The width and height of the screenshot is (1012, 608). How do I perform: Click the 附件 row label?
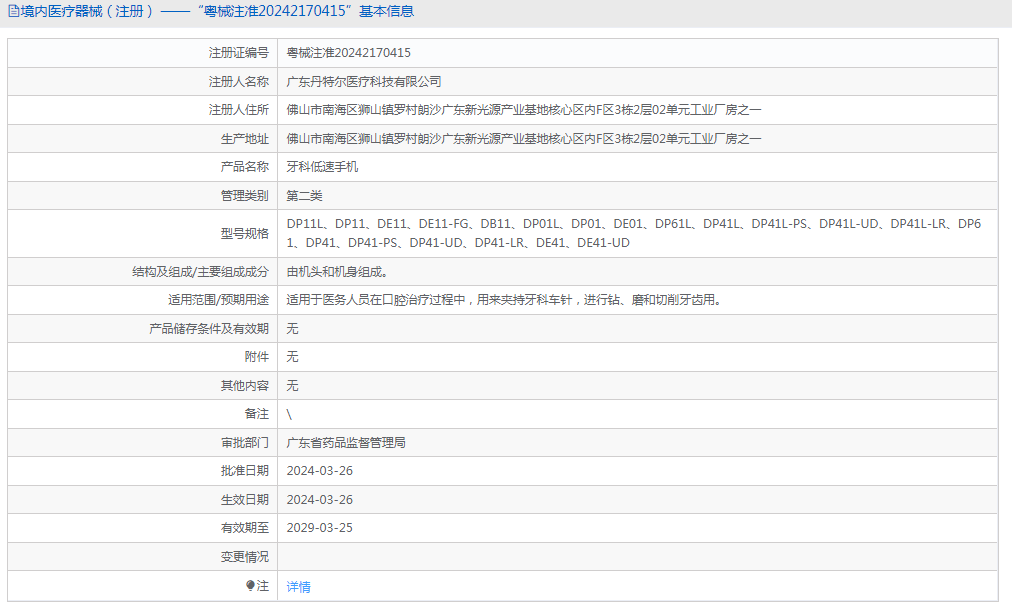click(257, 356)
